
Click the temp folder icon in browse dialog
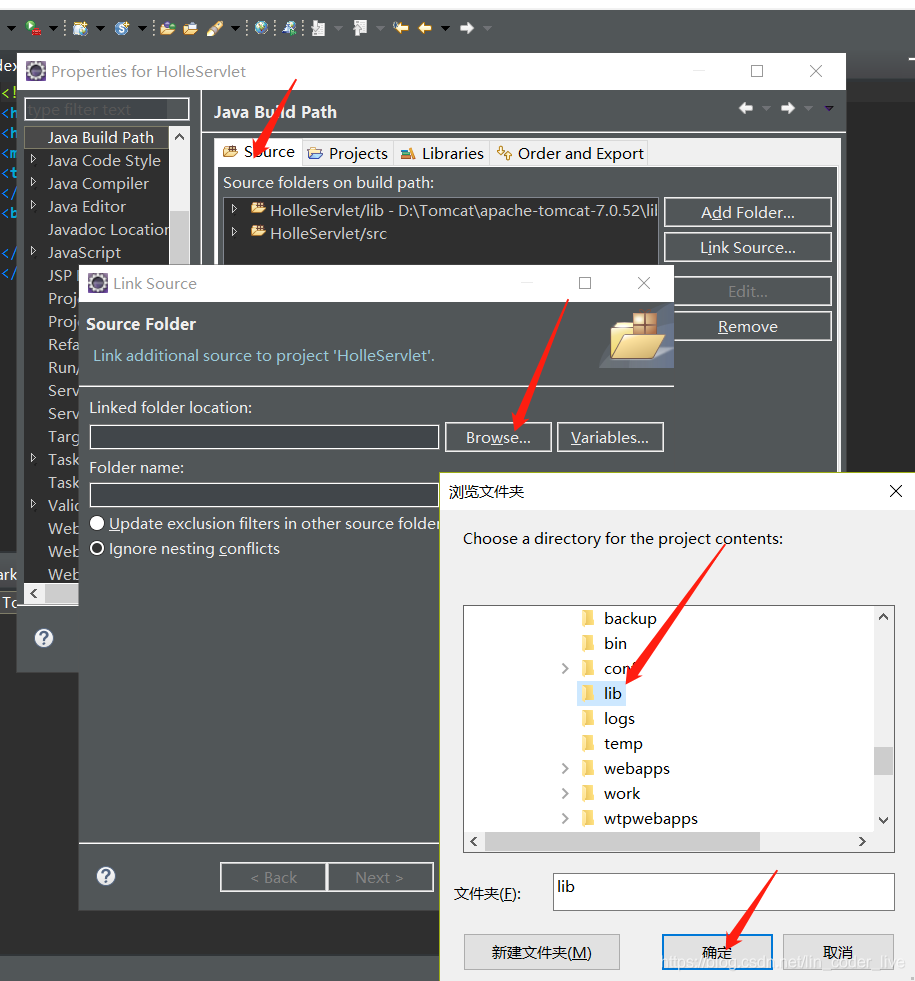[588, 743]
